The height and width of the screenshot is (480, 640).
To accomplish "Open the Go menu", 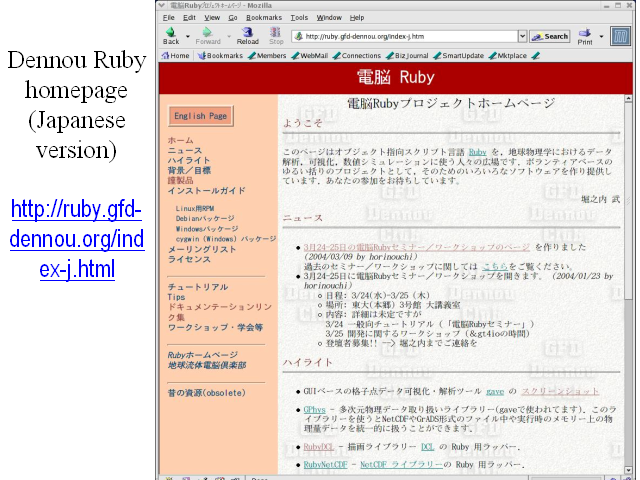I will (233, 18).
